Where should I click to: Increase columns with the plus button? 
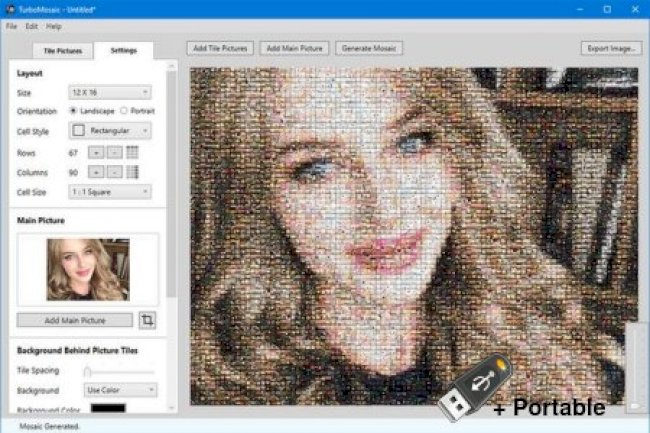tap(96, 172)
